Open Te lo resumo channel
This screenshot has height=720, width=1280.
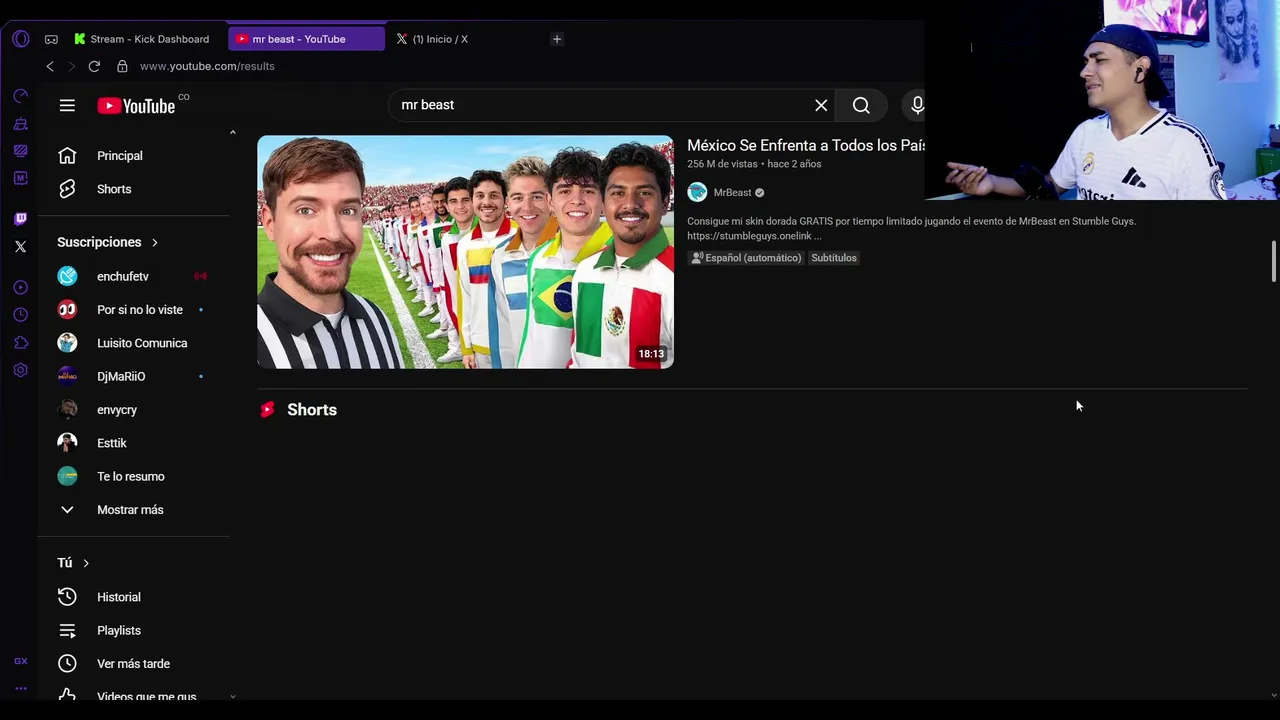133,476
